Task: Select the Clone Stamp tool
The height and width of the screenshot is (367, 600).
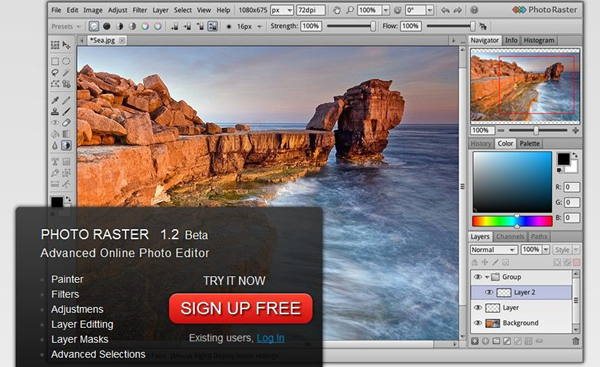Action: [x=55, y=111]
